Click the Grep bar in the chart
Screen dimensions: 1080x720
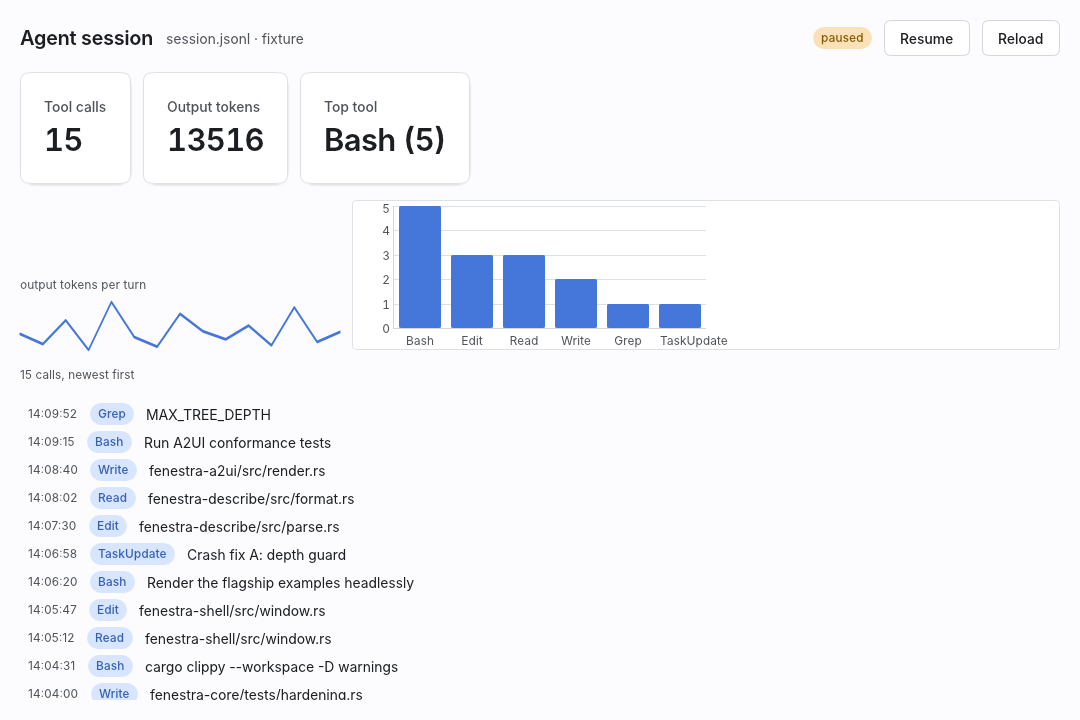[x=628, y=316]
